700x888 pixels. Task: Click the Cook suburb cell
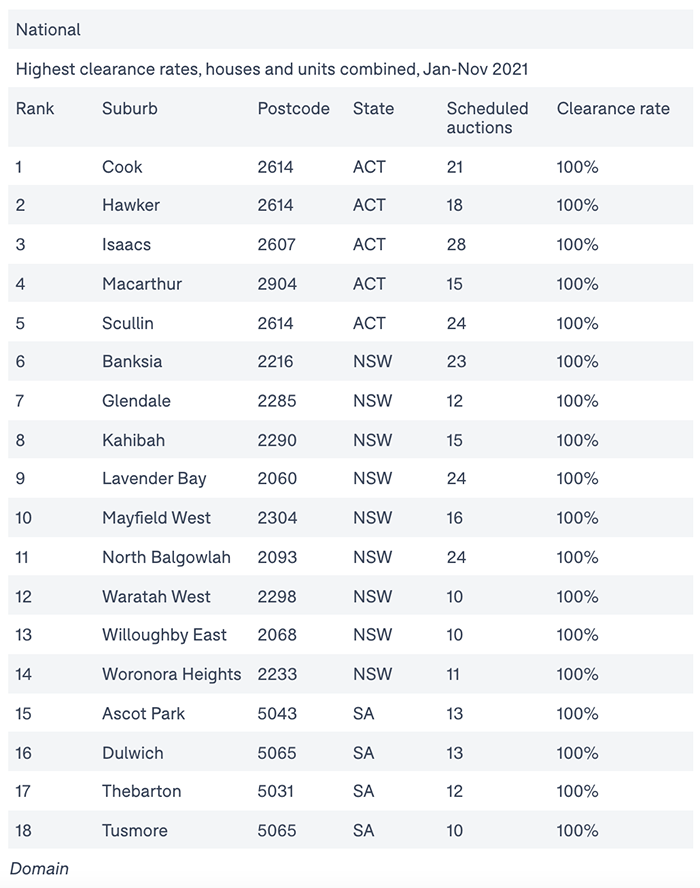(122, 166)
